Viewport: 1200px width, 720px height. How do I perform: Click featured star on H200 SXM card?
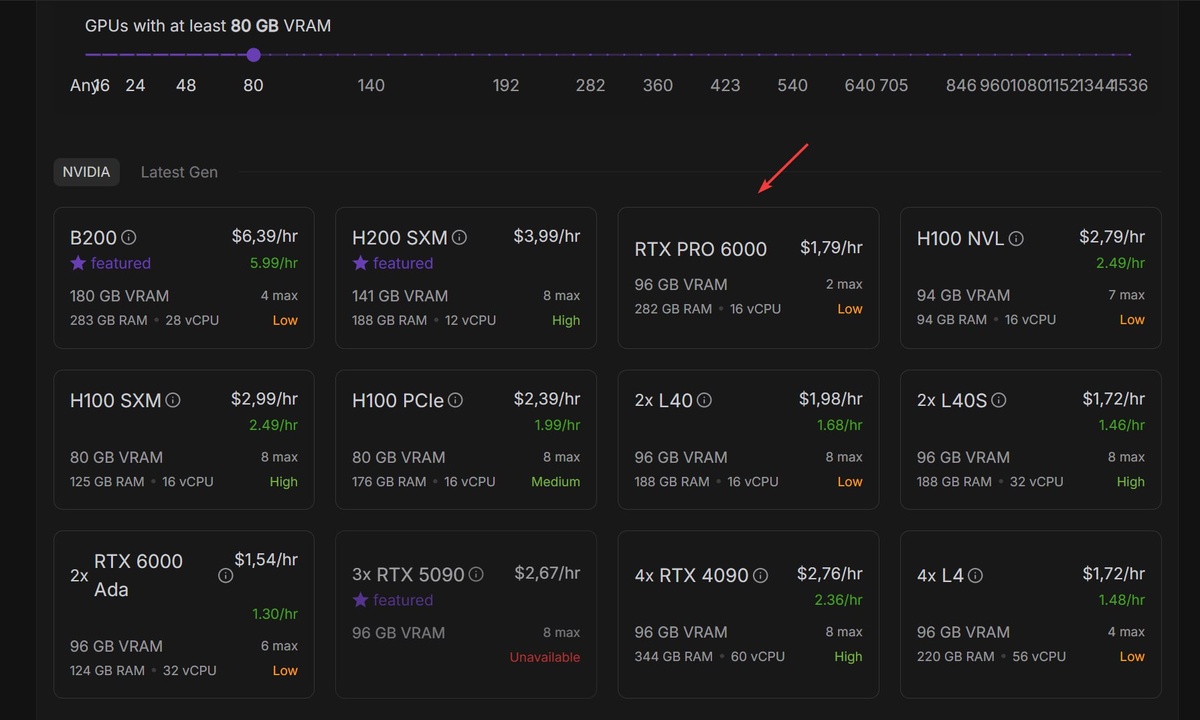click(x=360, y=263)
